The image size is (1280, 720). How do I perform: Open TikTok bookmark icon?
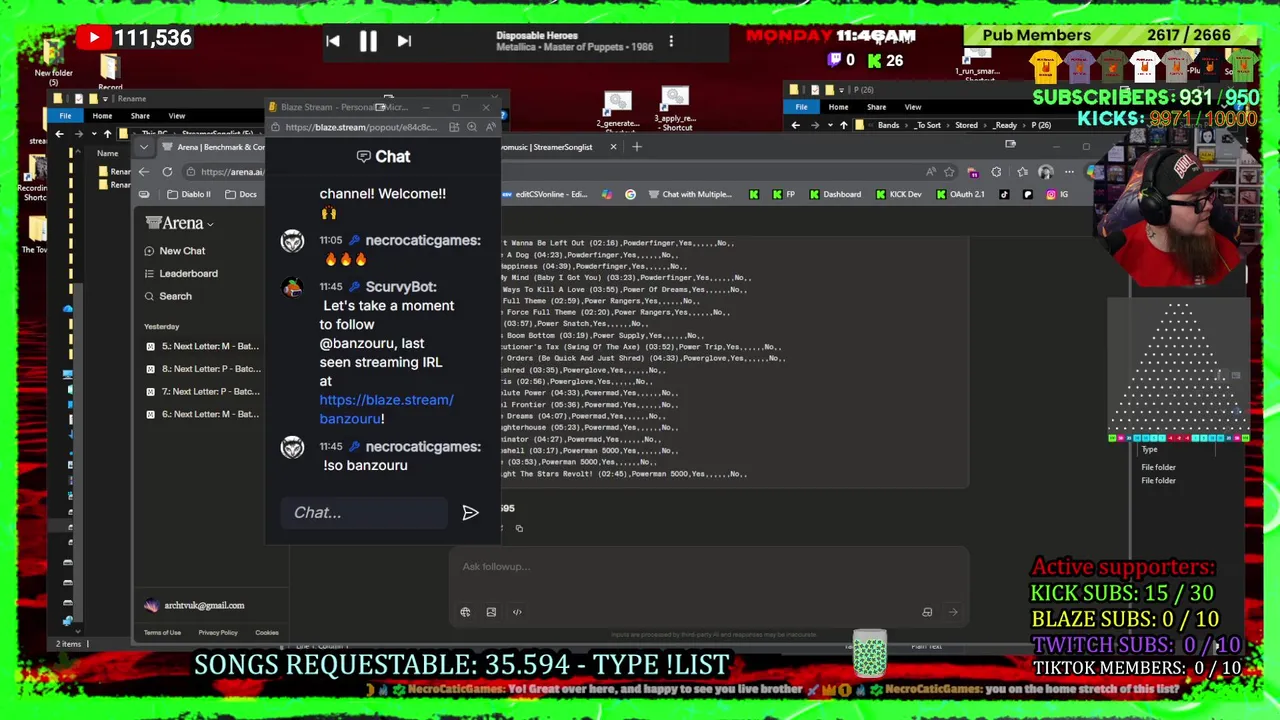point(1005,194)
